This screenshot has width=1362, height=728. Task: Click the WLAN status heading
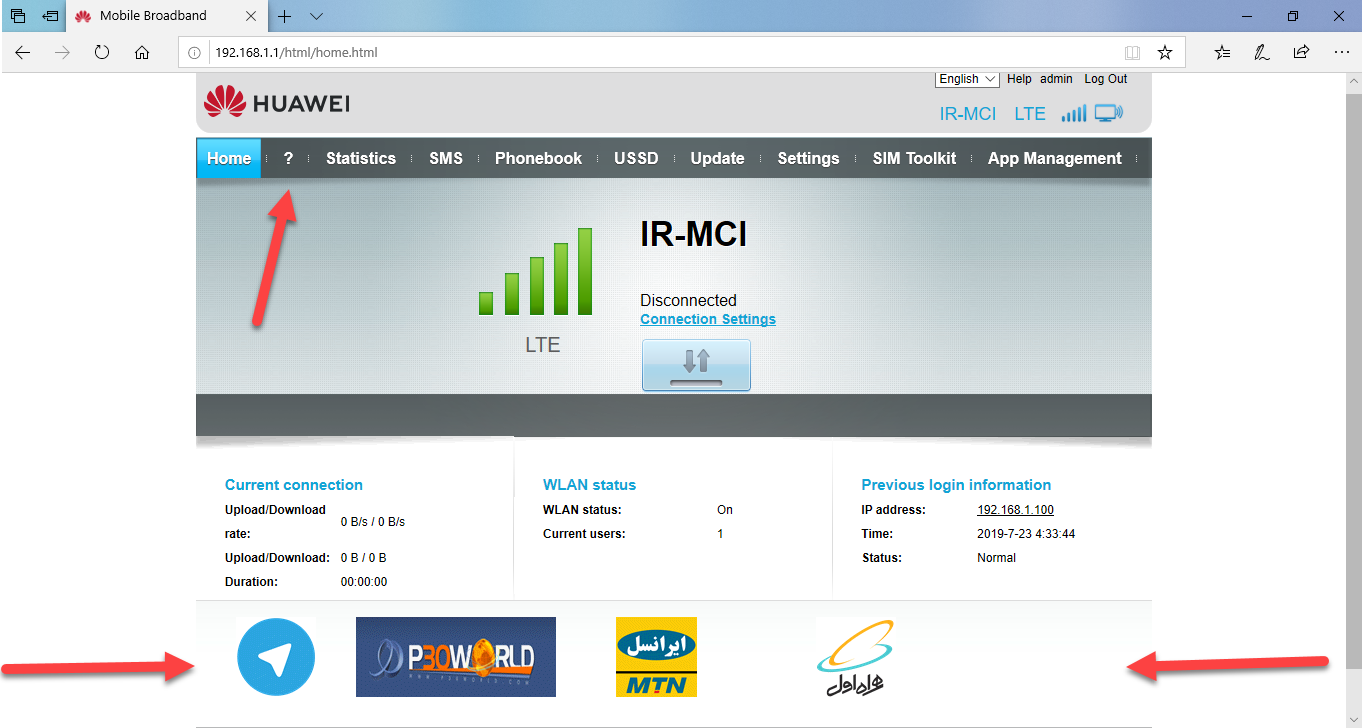[589, 485]
